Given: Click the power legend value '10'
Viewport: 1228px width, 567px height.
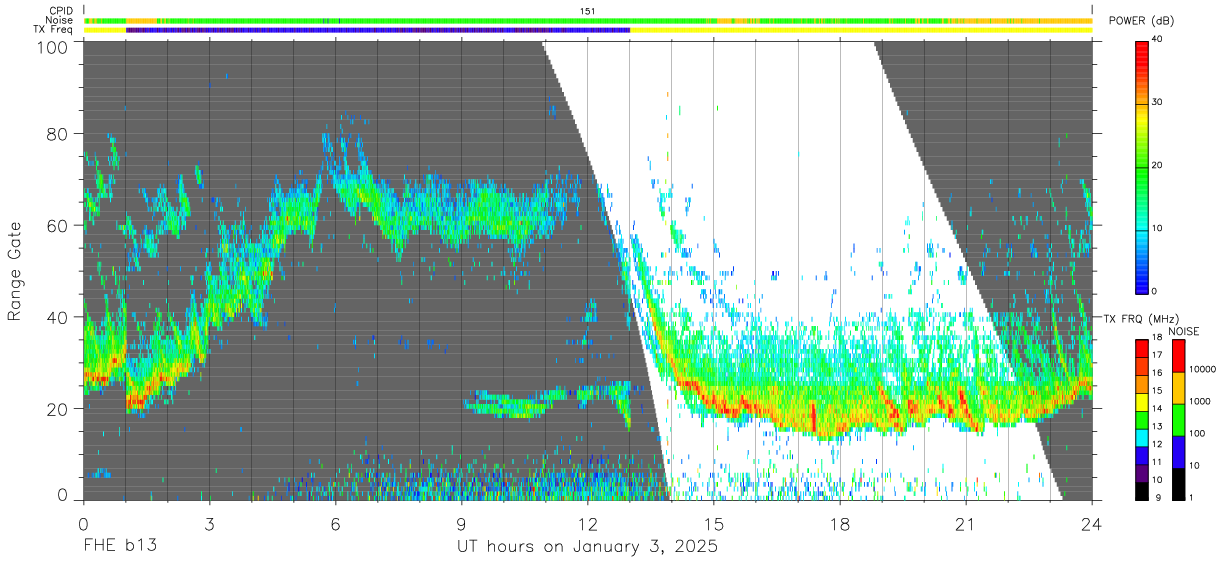Looking at the screenshot, I should [1157, 229].
